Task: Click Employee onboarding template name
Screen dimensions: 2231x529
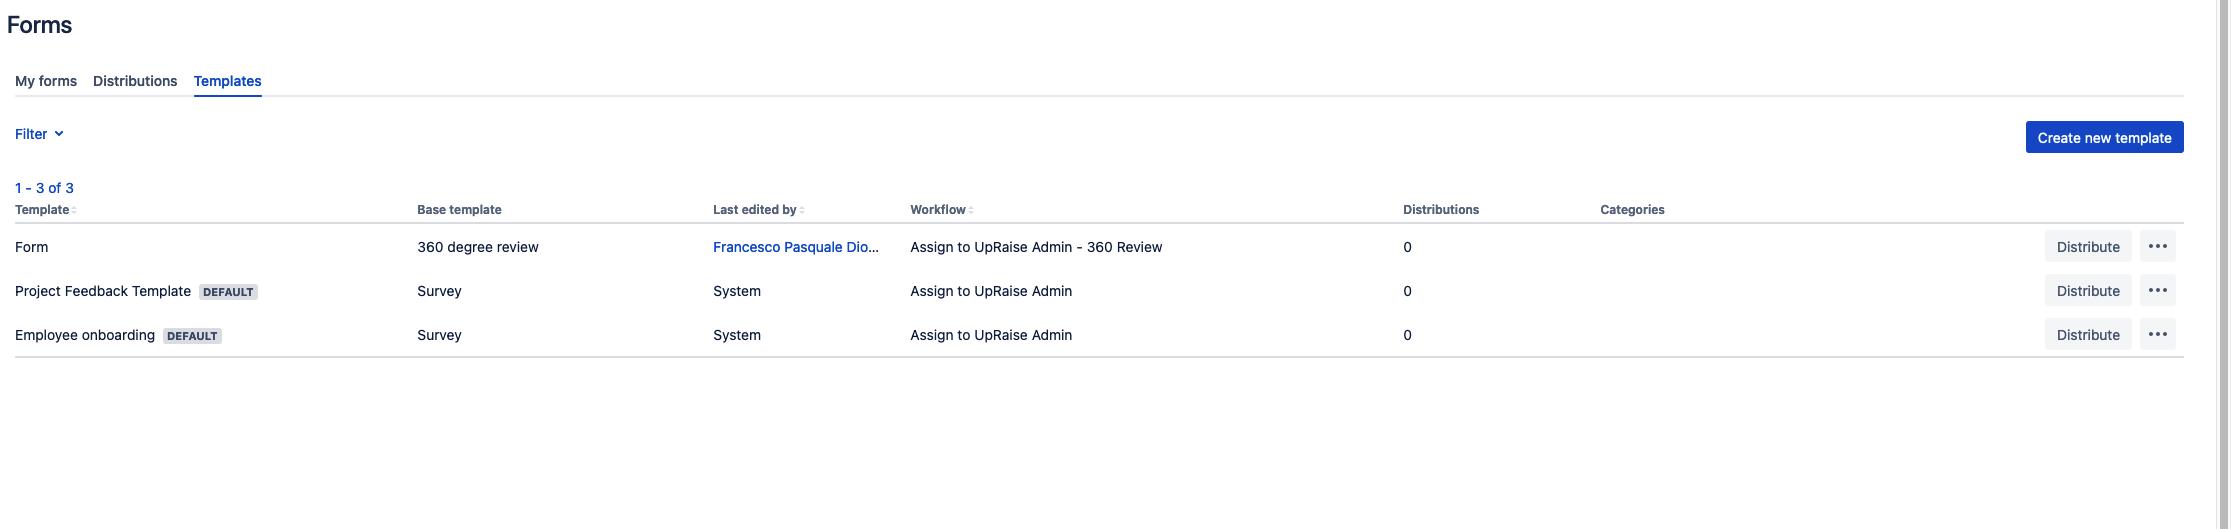Action: [x=85, y=335]
